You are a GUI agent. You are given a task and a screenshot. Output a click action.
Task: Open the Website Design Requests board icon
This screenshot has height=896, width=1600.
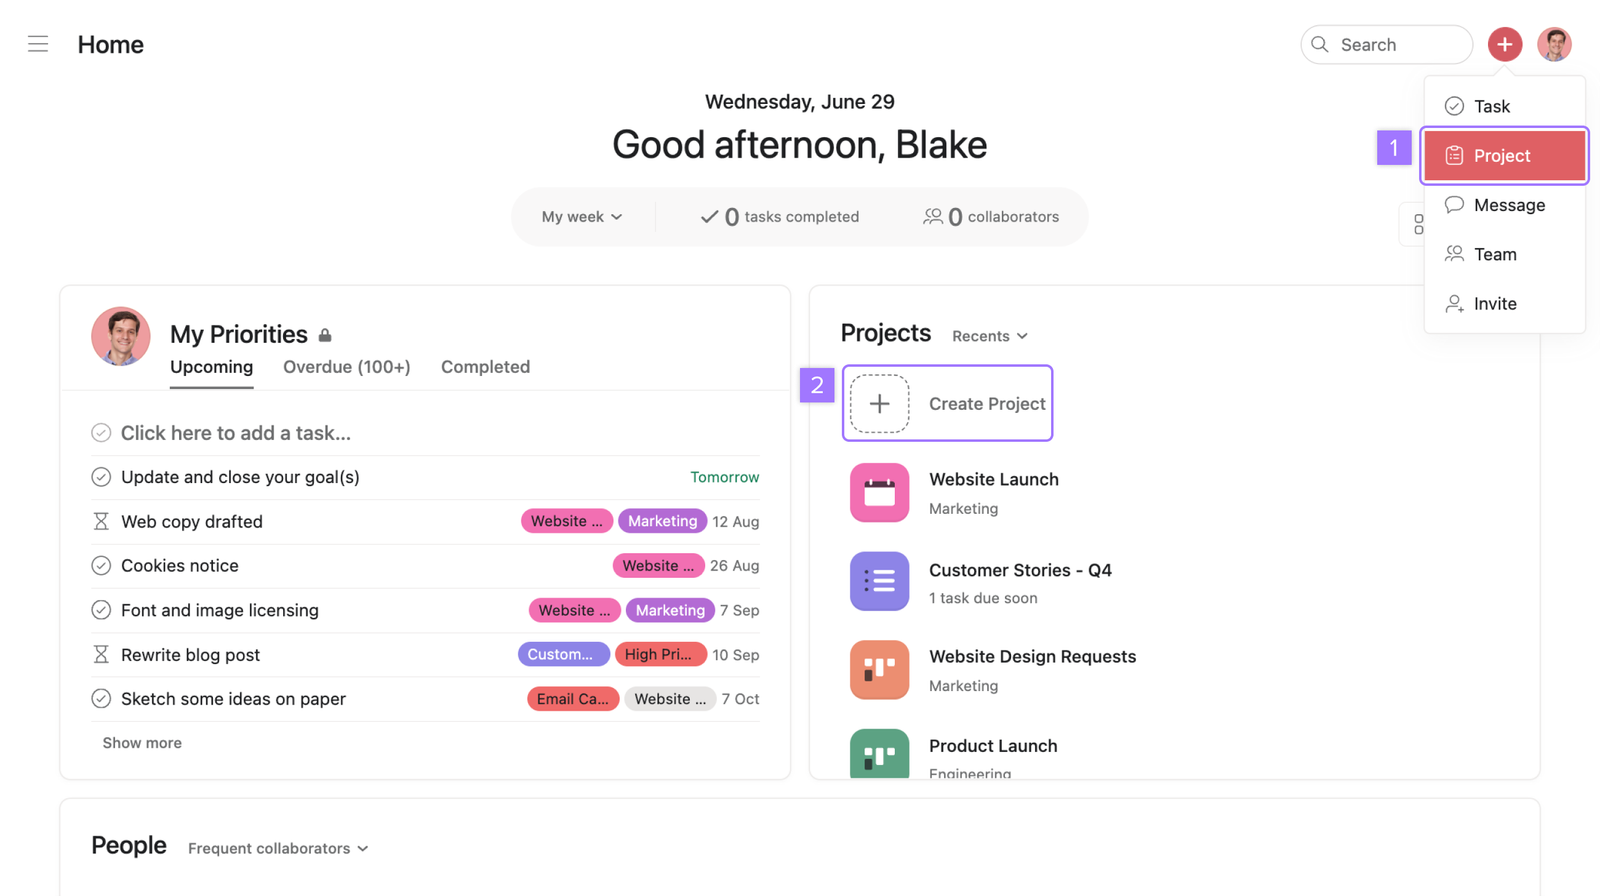[x=879, y=669]
